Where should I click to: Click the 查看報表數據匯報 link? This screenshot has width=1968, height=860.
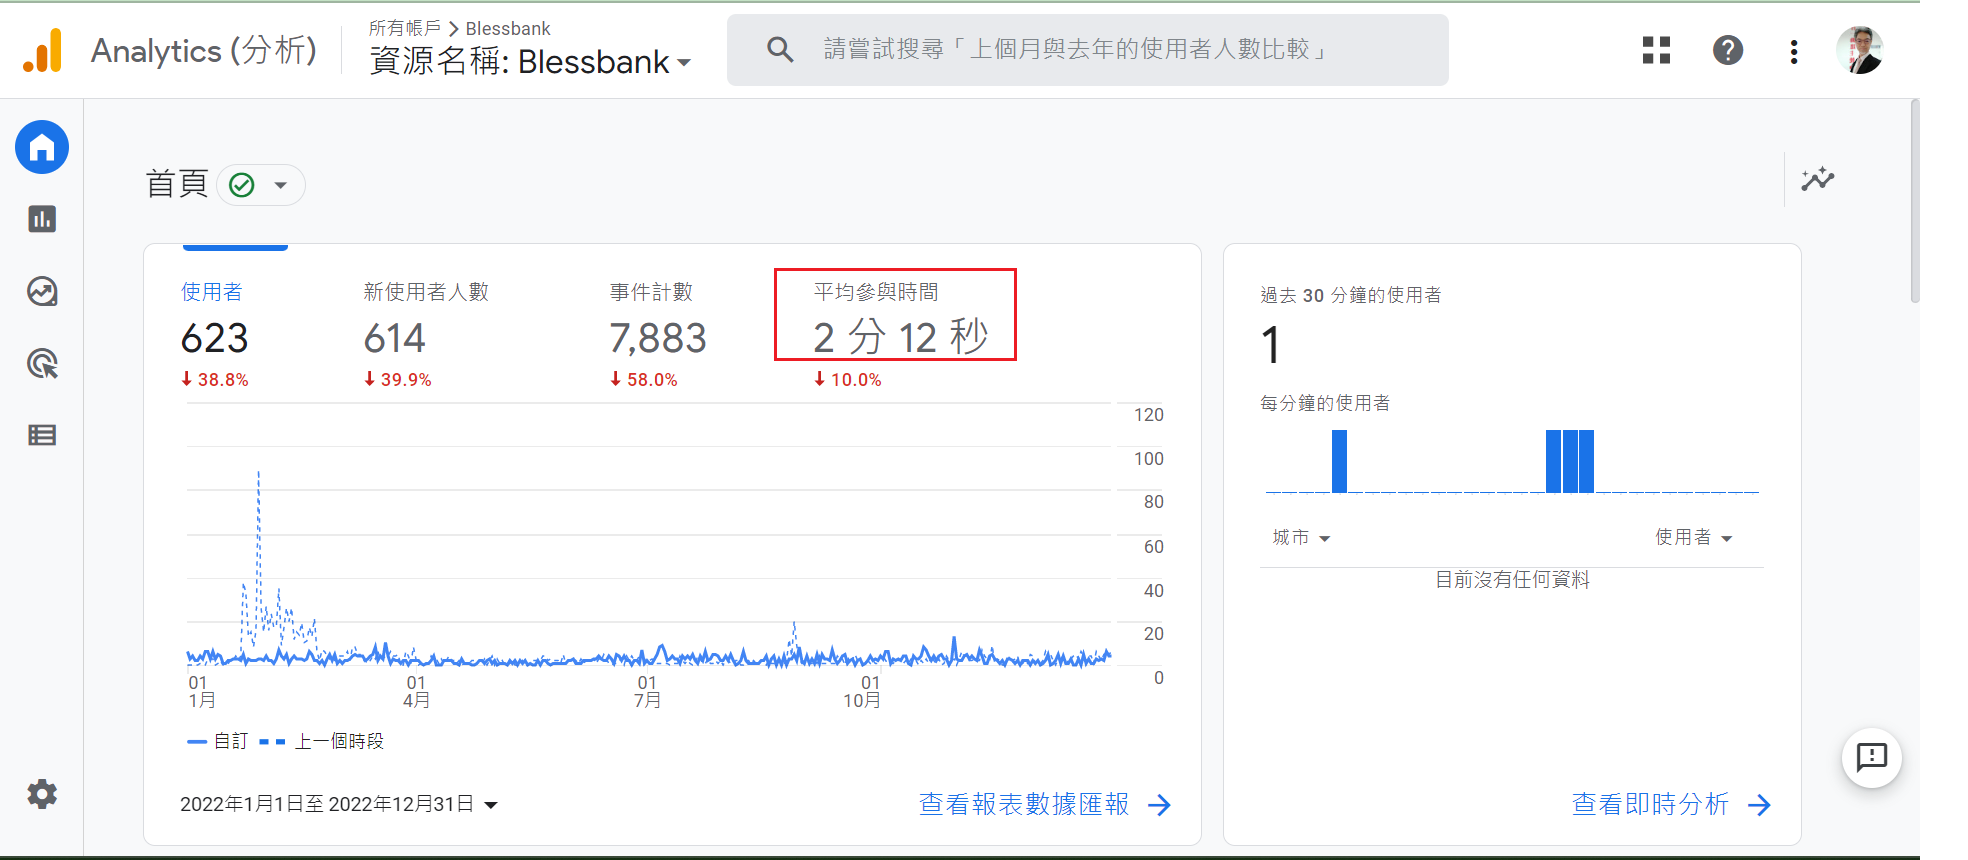tap(1024, 804)
